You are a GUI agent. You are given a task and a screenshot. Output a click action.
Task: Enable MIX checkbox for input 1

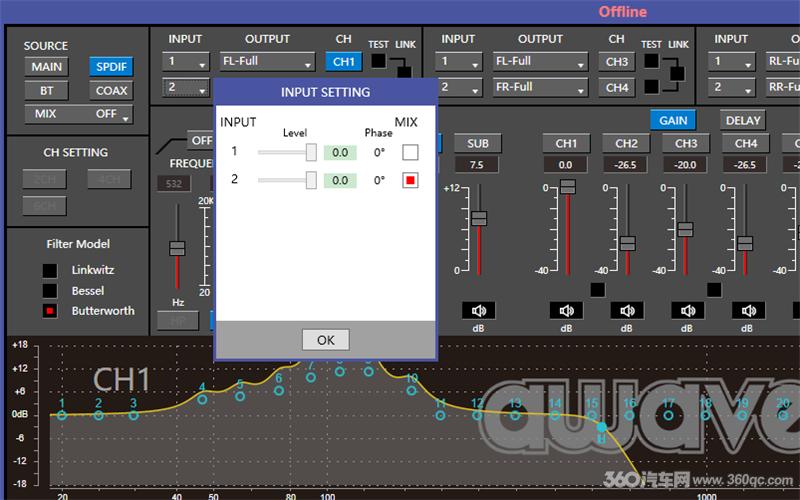(410, 152)
